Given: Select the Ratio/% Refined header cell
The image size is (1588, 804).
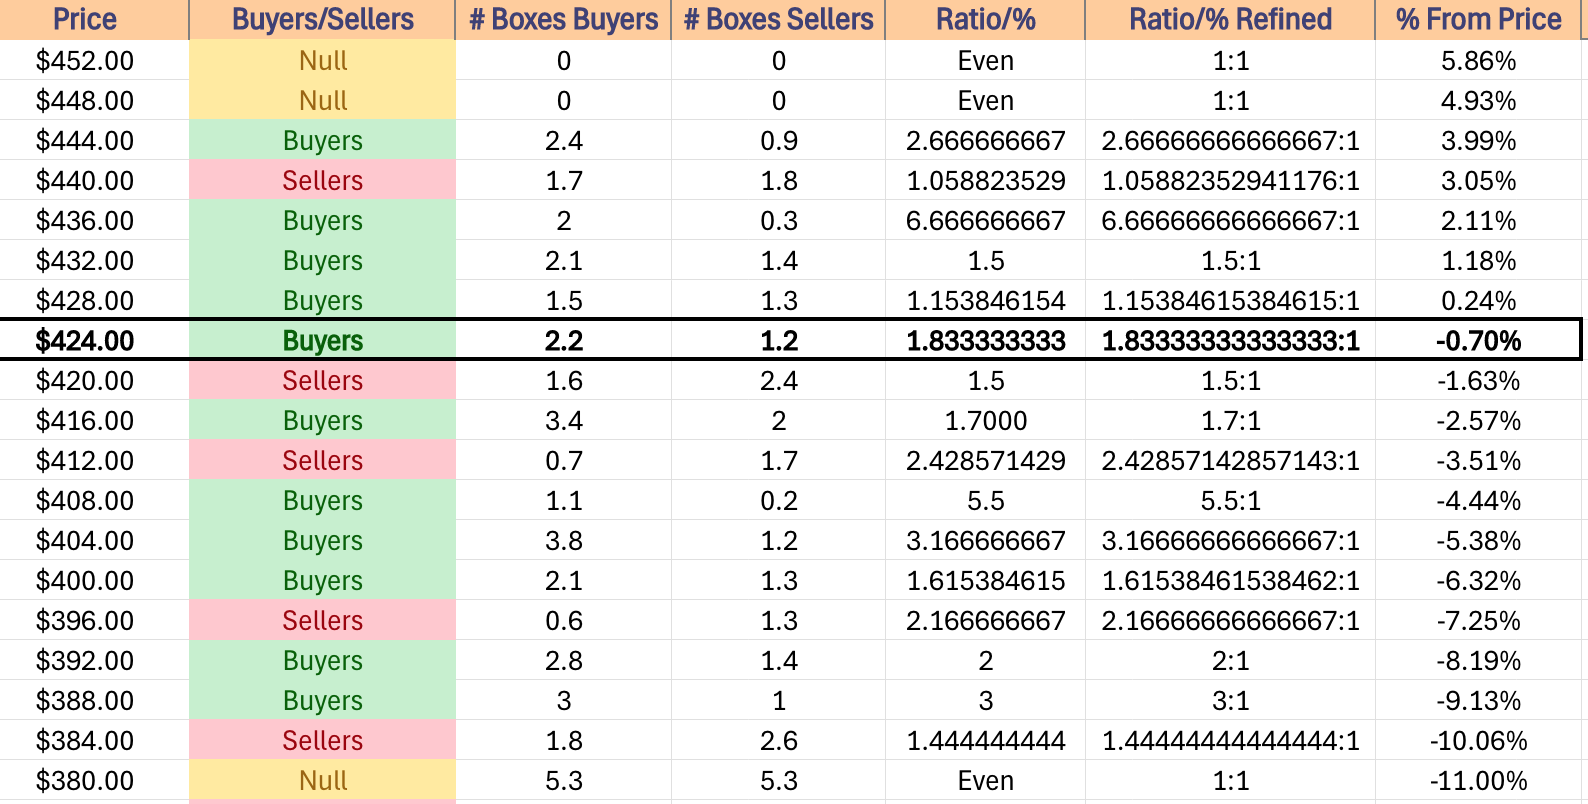Looking at the screenshot, I should point(1230,19).
